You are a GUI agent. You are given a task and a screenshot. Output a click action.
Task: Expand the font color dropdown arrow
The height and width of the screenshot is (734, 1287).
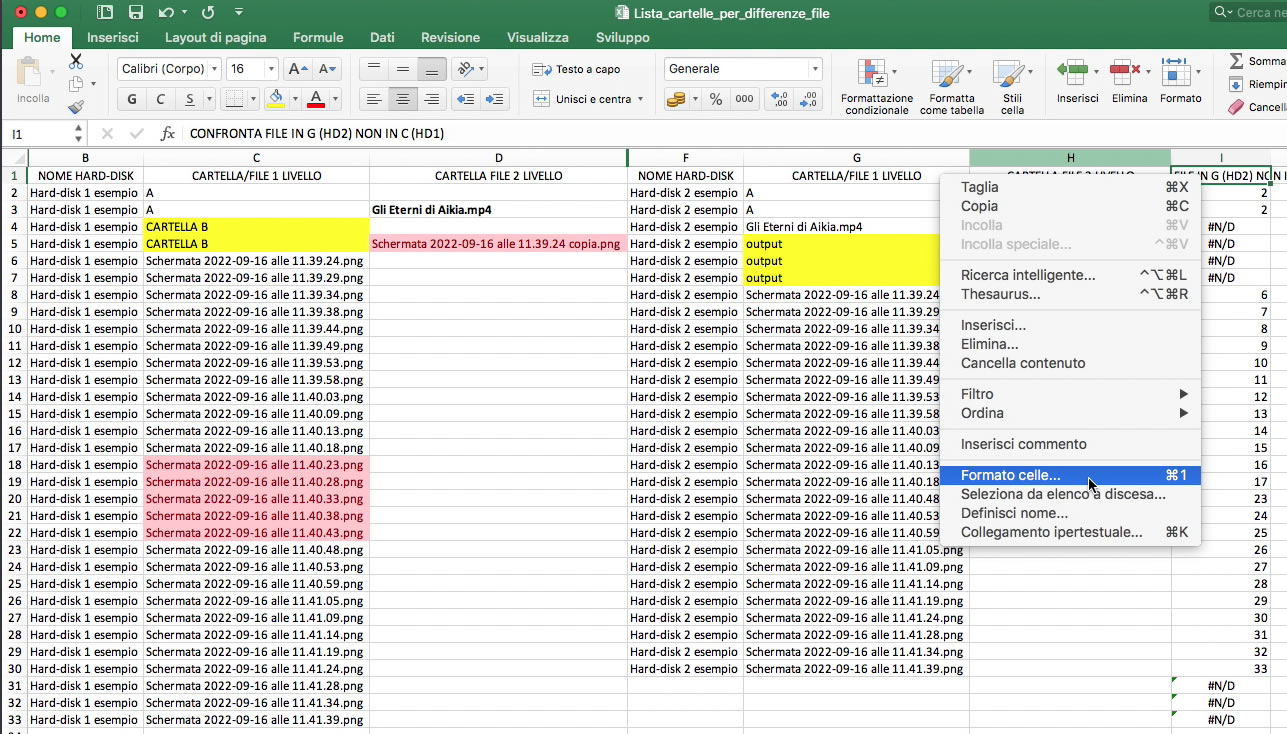(x=334, y=100)
